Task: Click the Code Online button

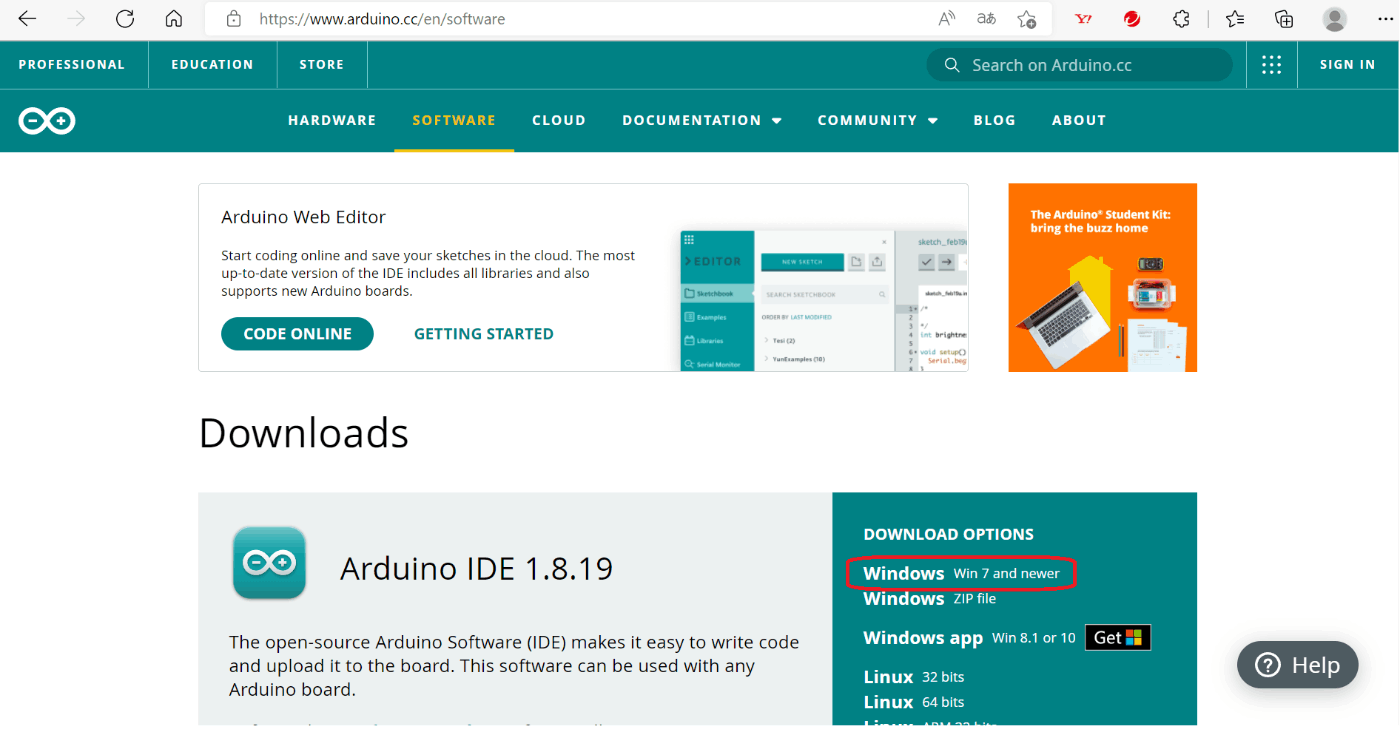Action: click(x=297, y=334)
